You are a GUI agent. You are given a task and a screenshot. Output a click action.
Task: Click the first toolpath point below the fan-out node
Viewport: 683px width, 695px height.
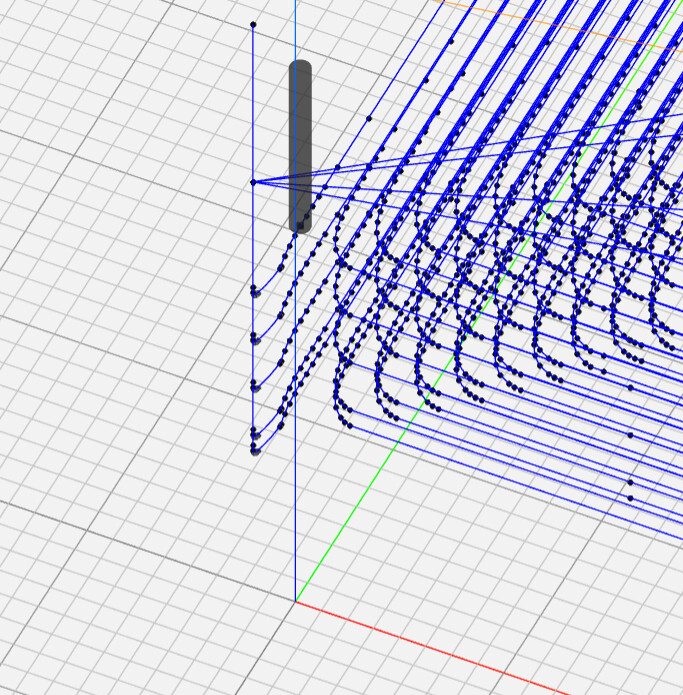[254, 291]
